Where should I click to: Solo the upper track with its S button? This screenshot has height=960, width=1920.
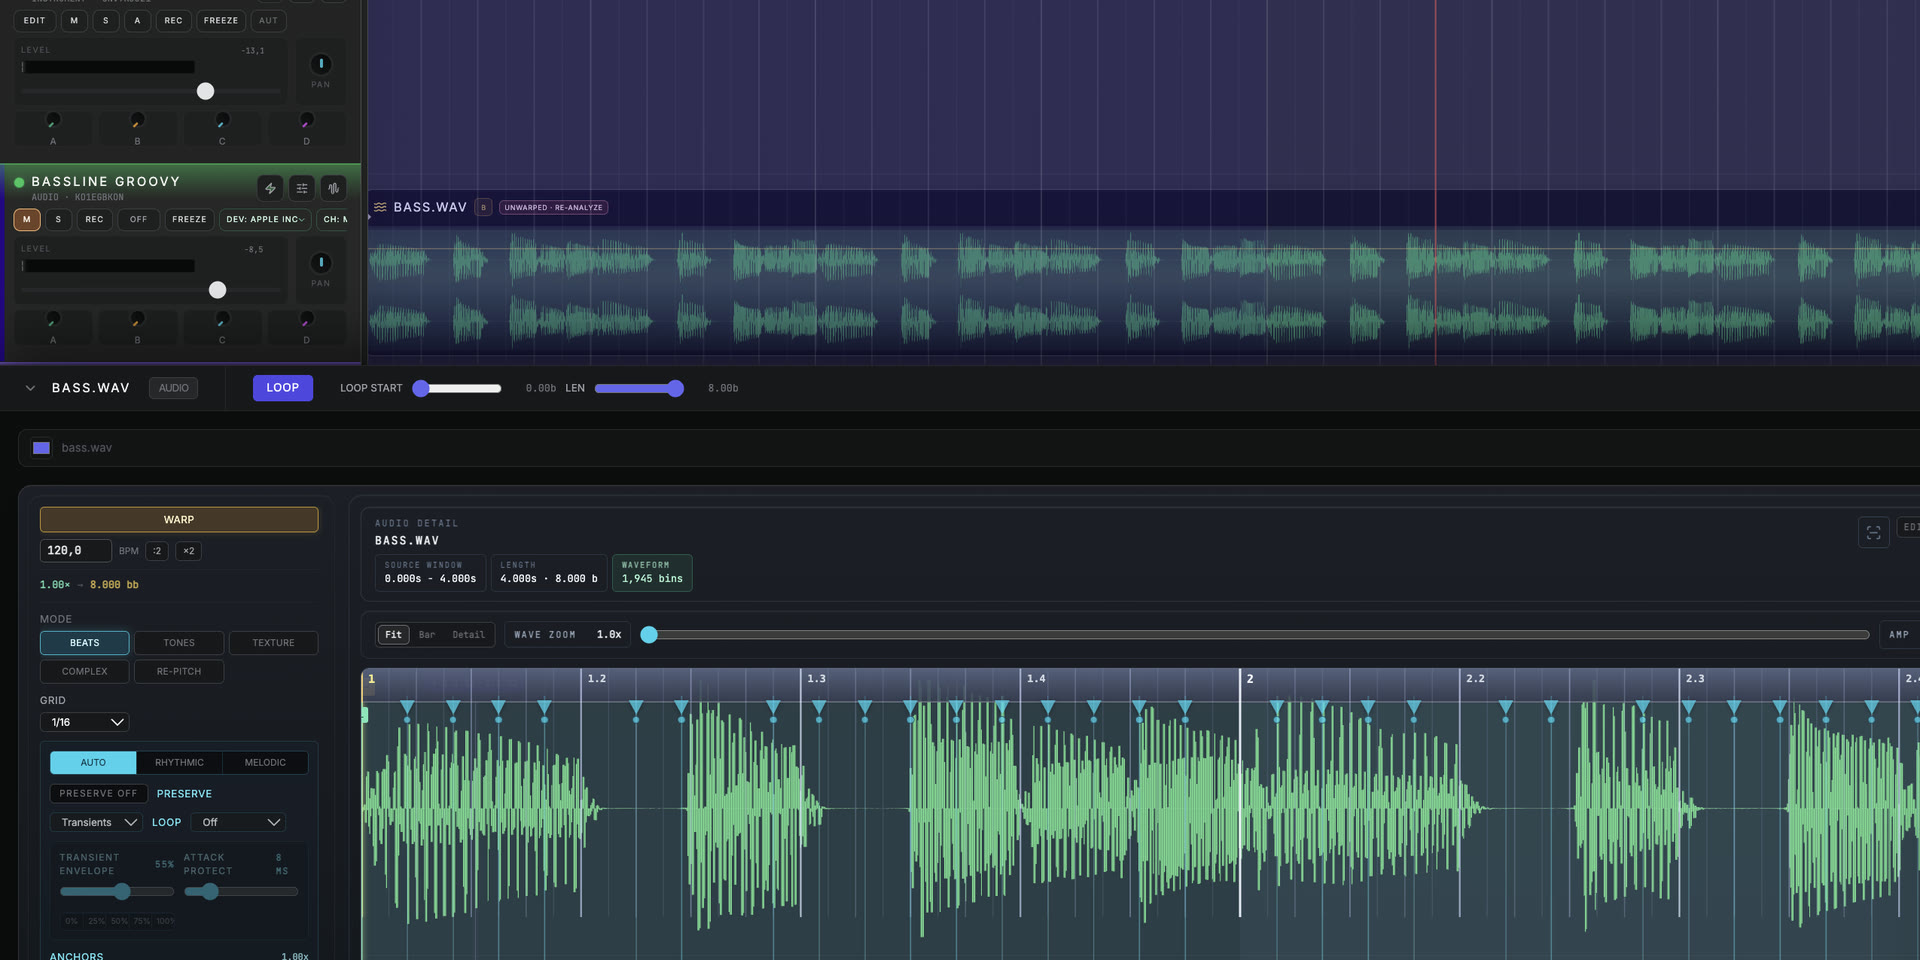tap(105, 20)
